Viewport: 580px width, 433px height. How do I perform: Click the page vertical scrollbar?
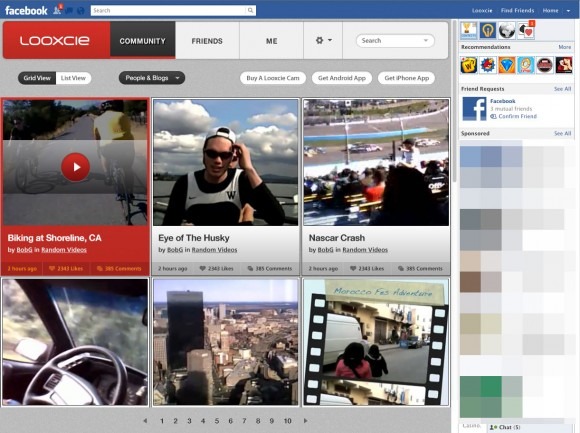(x=455, y=102)
